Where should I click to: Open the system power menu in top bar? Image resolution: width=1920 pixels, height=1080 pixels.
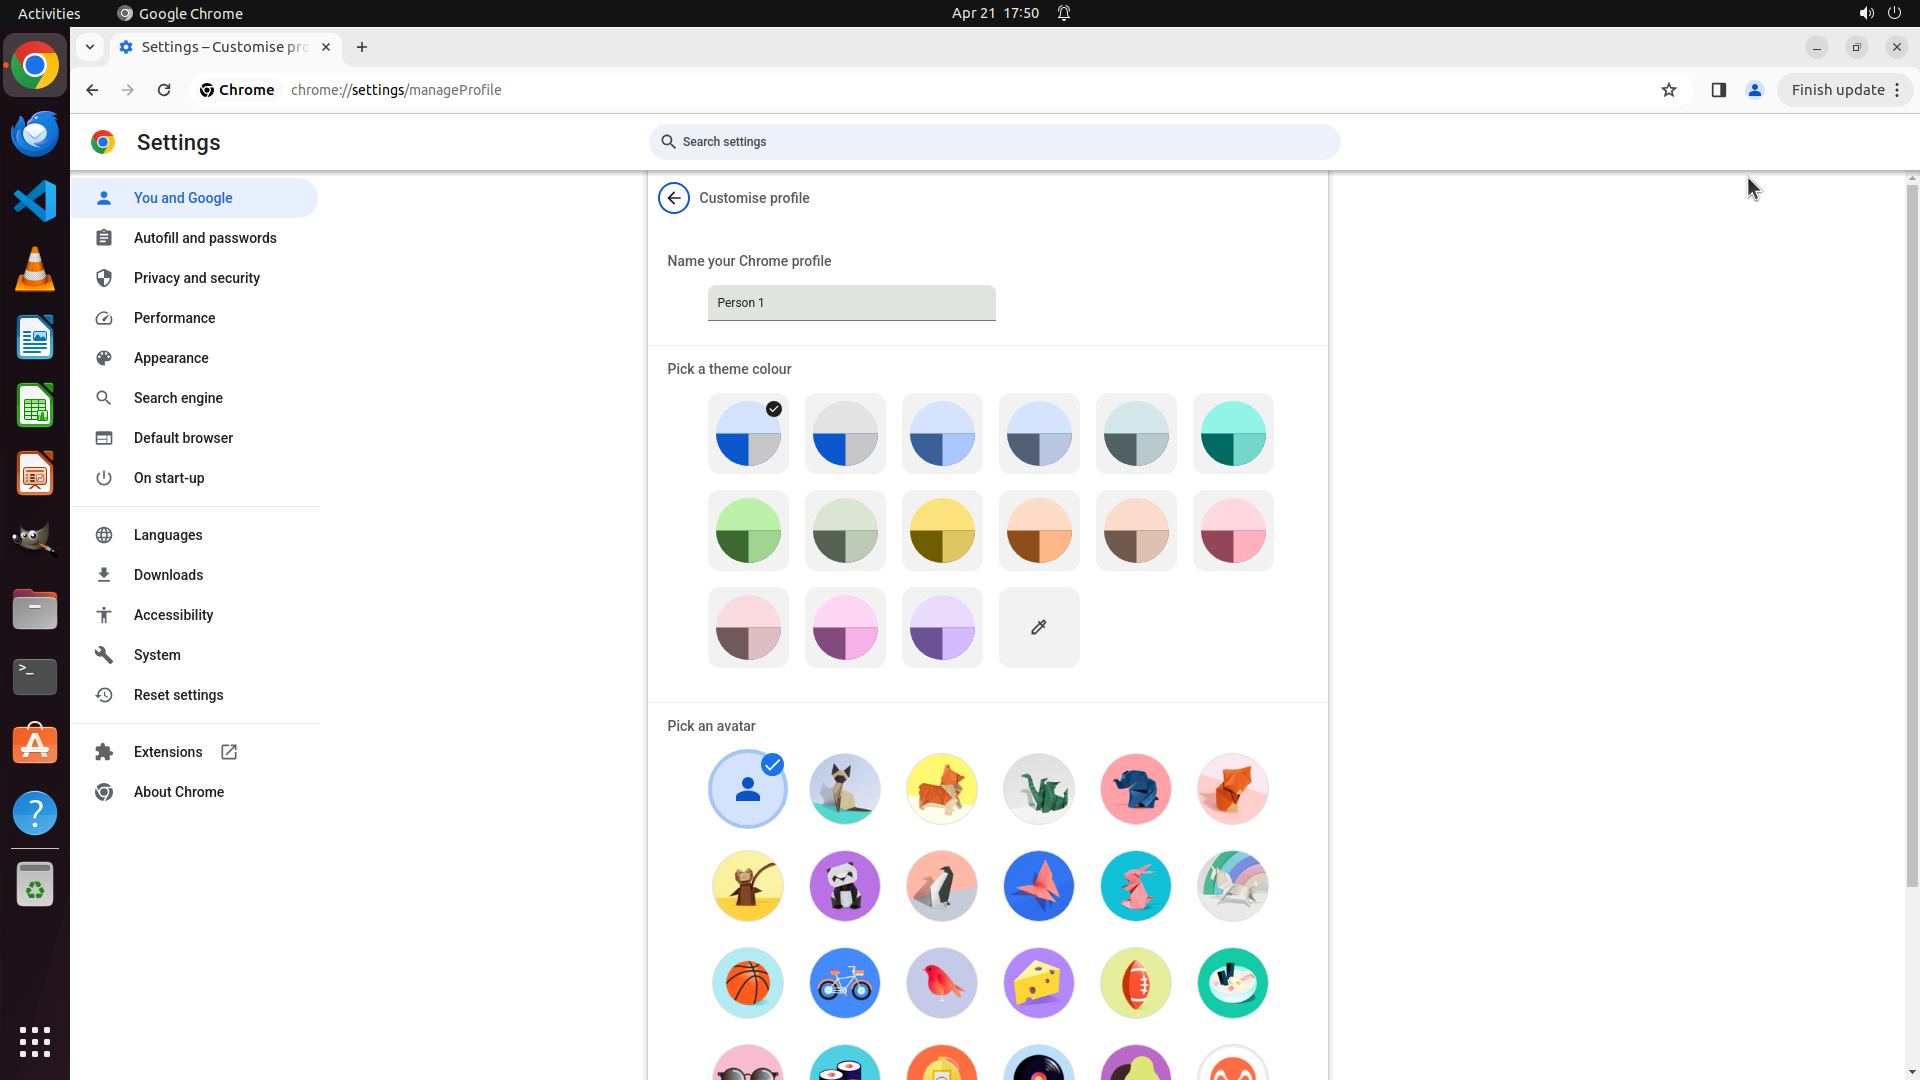tap(1894, 13)
